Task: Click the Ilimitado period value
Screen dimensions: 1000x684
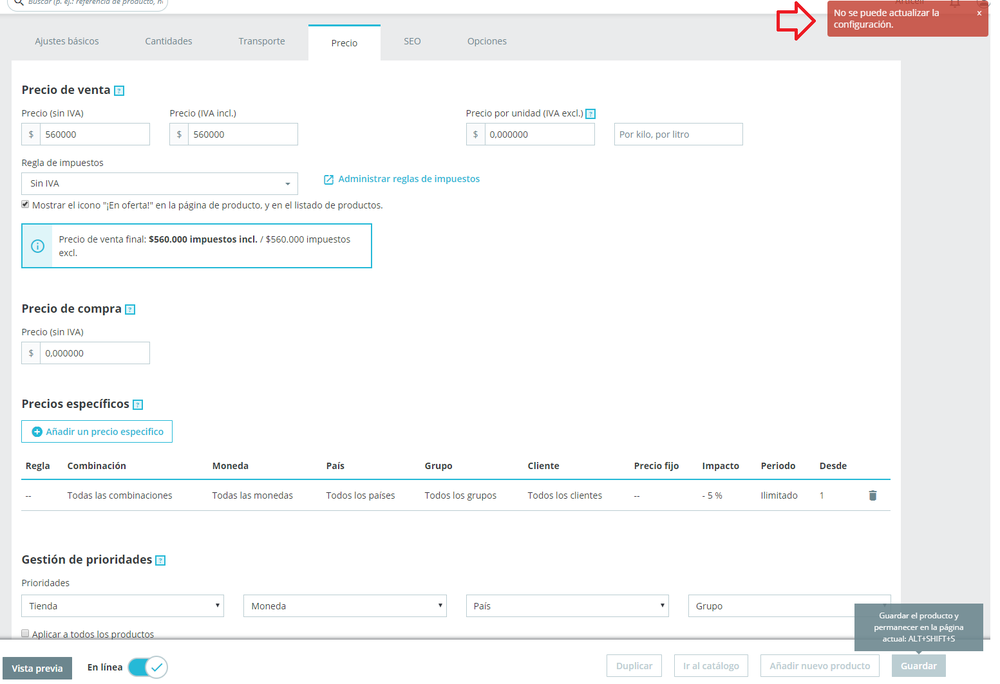Action: [779, 495]
